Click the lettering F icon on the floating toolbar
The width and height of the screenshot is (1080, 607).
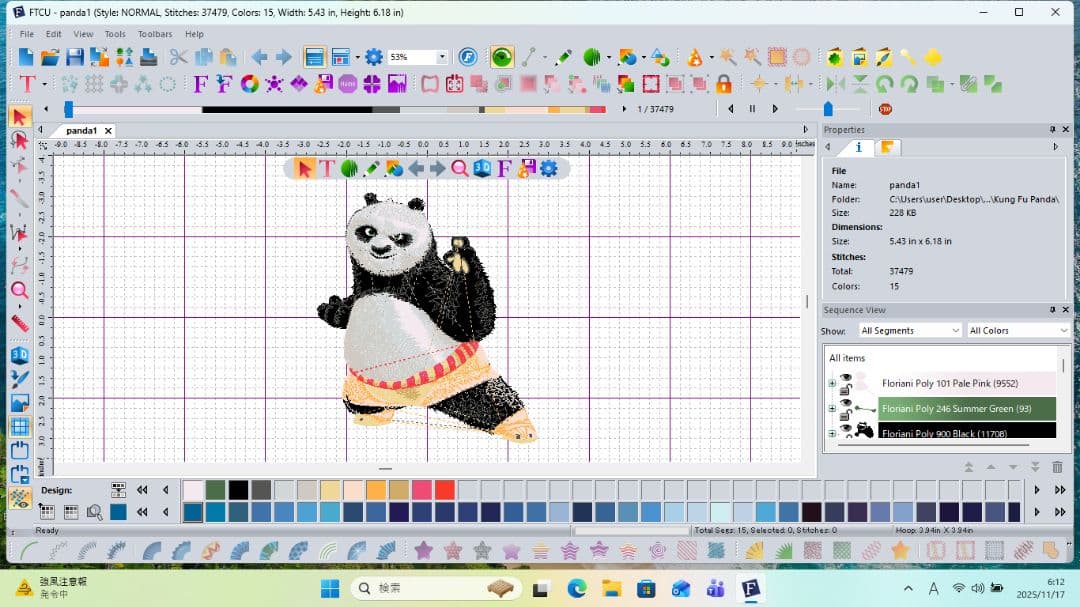505,168
